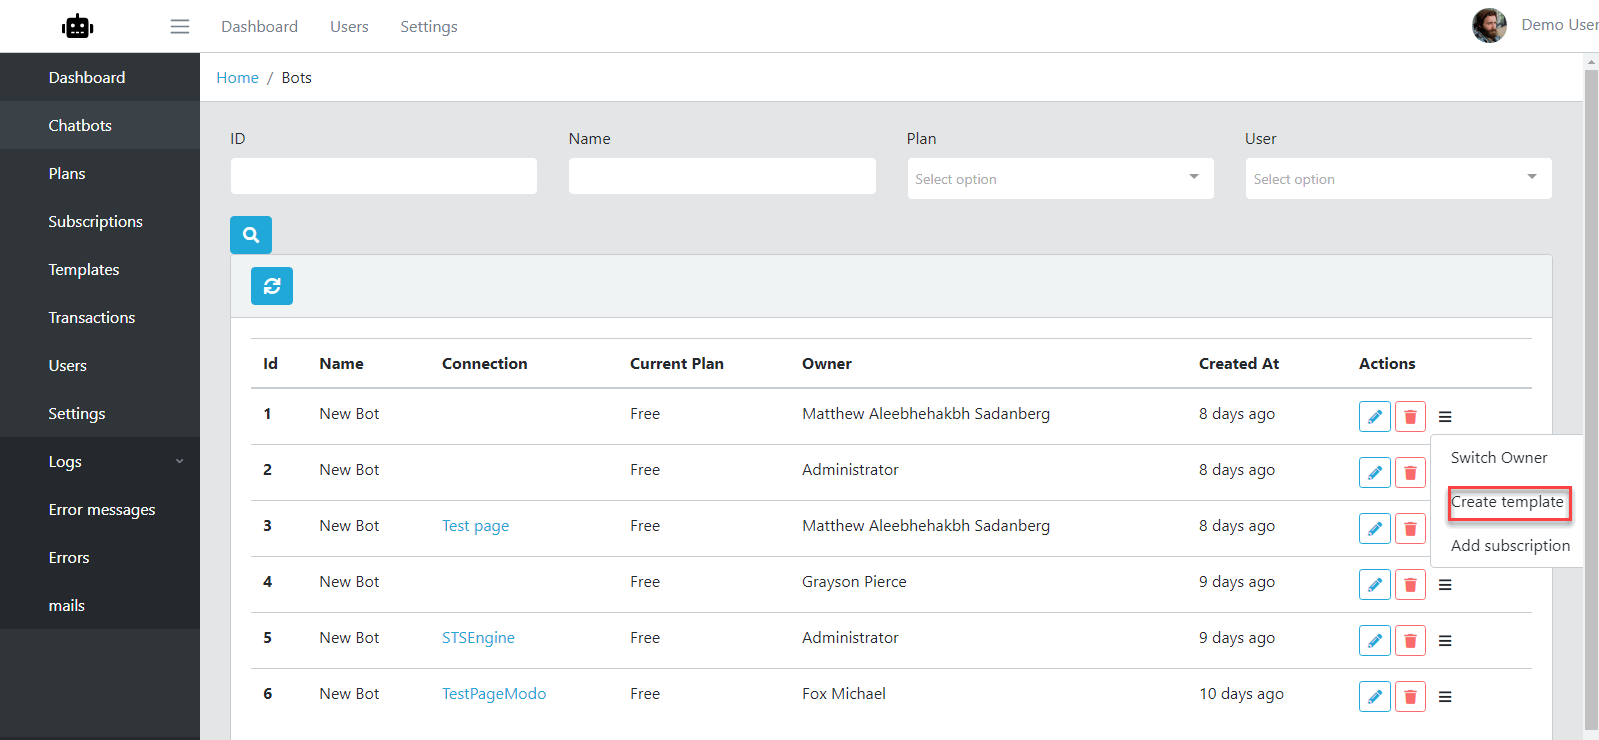Choose Add subscription menu entry
1599x740 pixels.
point(1510,546)
